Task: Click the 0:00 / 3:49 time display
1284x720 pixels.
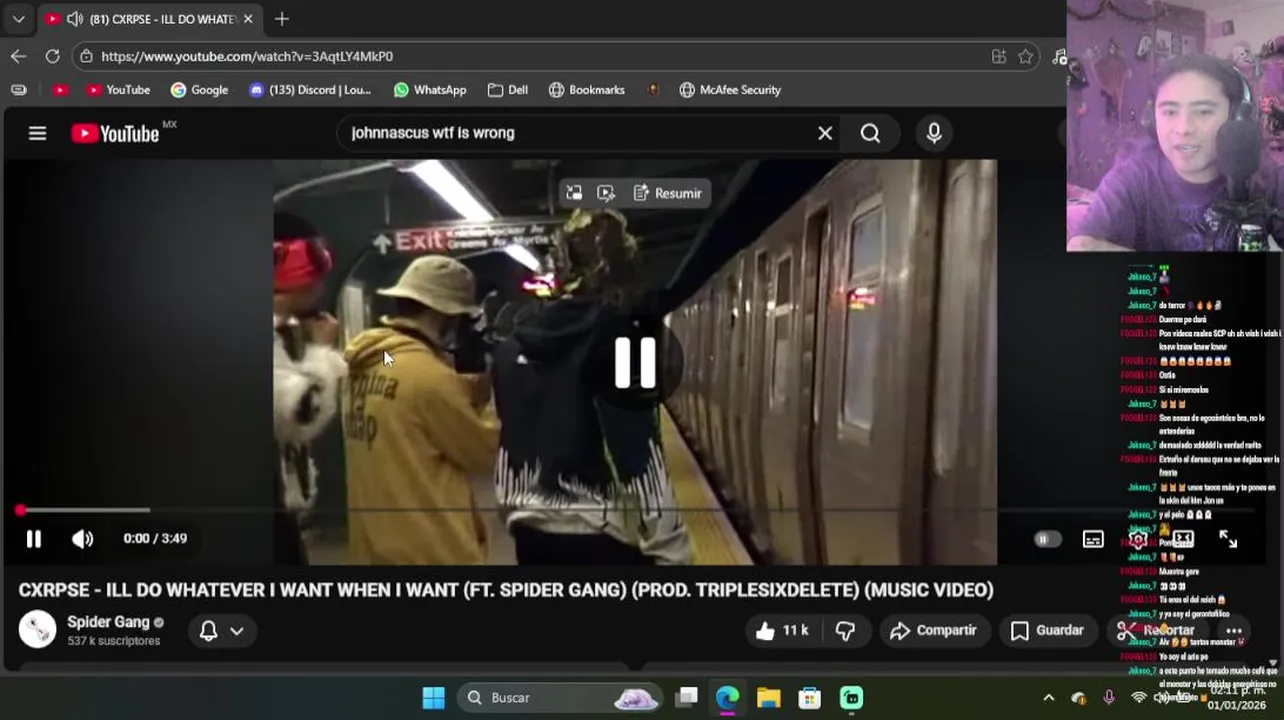Action: click(x=155, y=539)
